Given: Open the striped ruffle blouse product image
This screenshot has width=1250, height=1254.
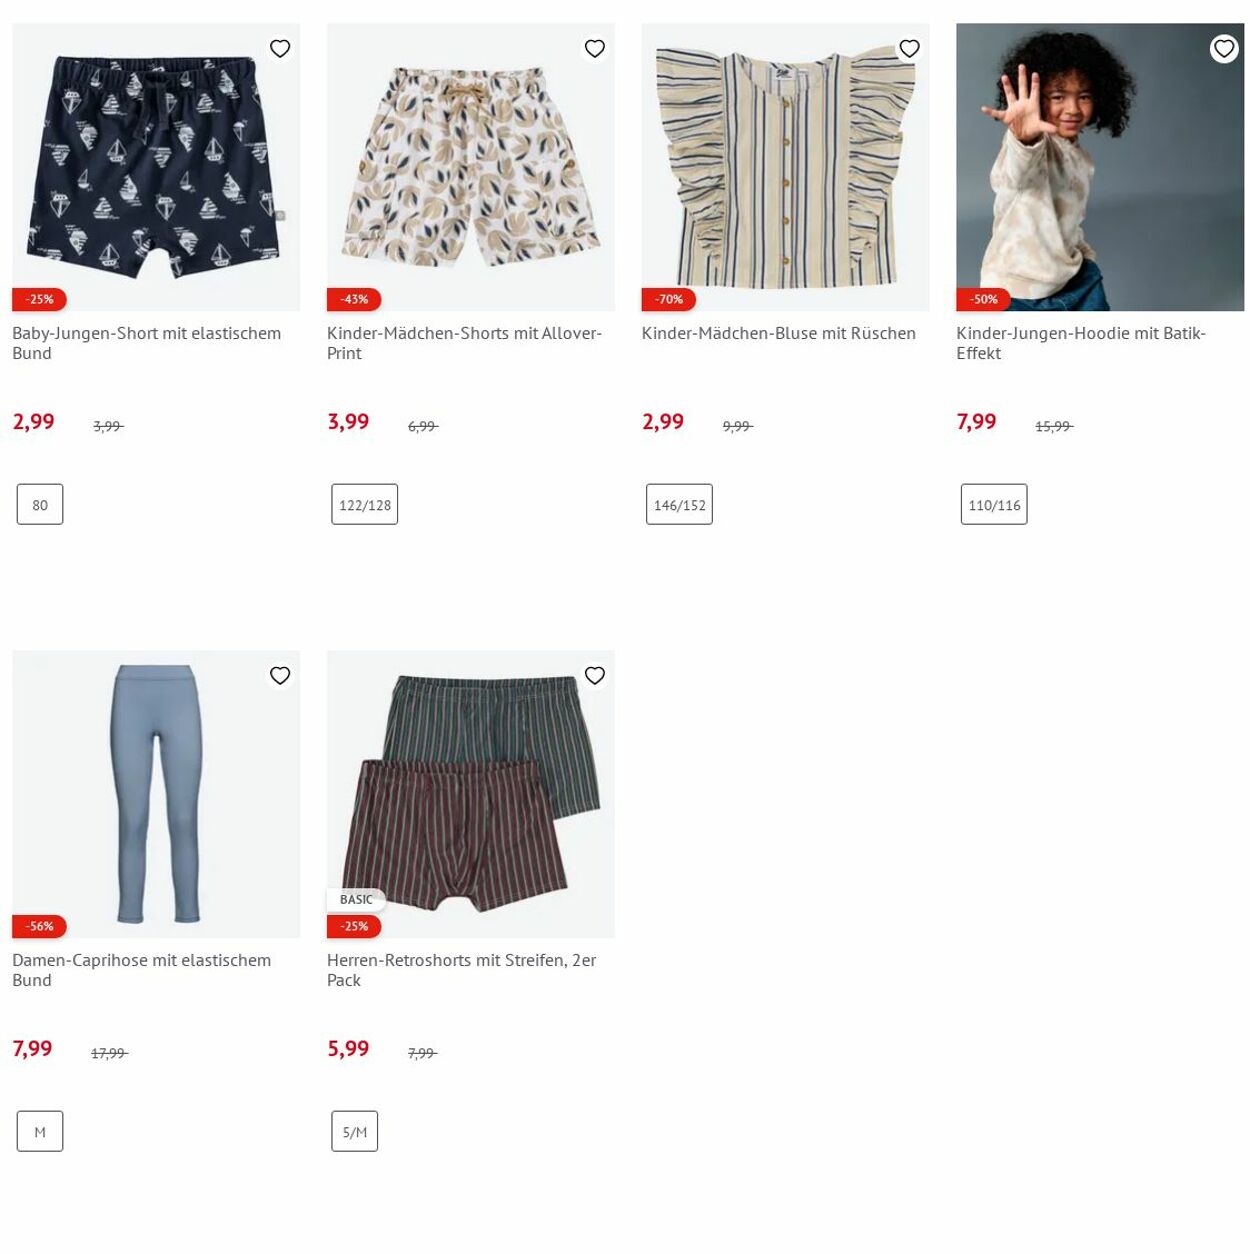Looking at the screenshot, I should point(785,167).
